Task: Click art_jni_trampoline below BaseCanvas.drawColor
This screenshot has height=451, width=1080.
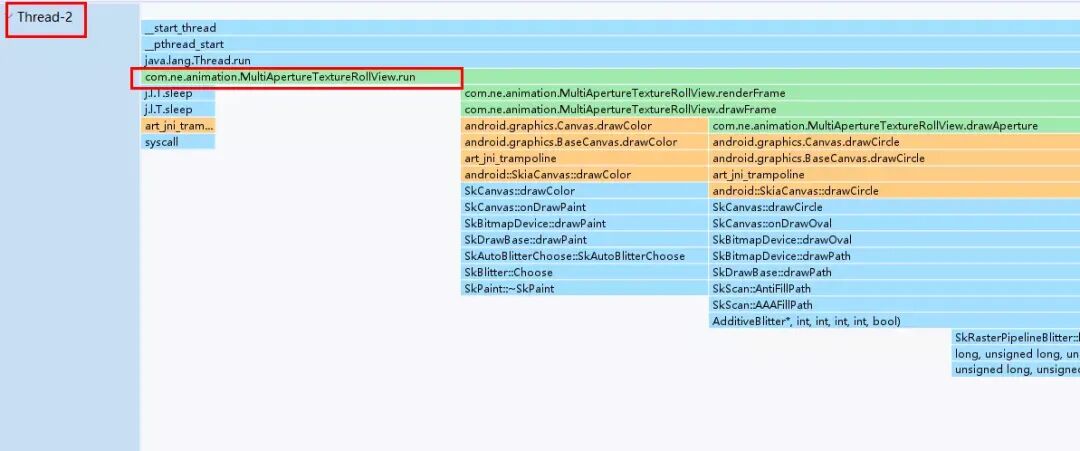Action: click(x=584, y=158)
